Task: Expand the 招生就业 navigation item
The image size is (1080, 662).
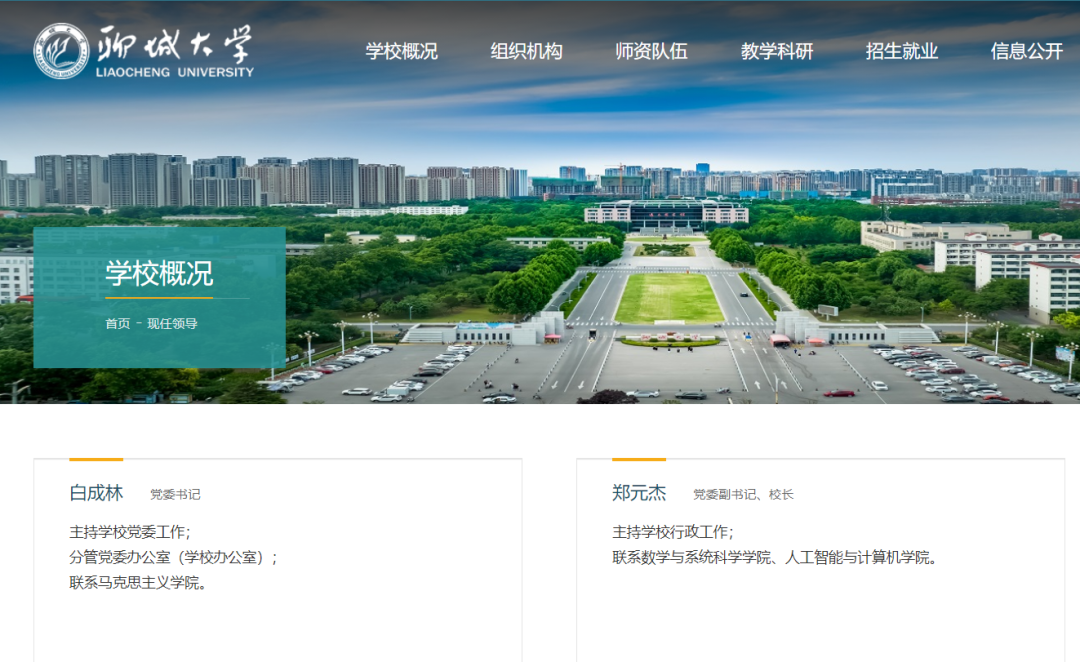Action: tap(901, 52)
